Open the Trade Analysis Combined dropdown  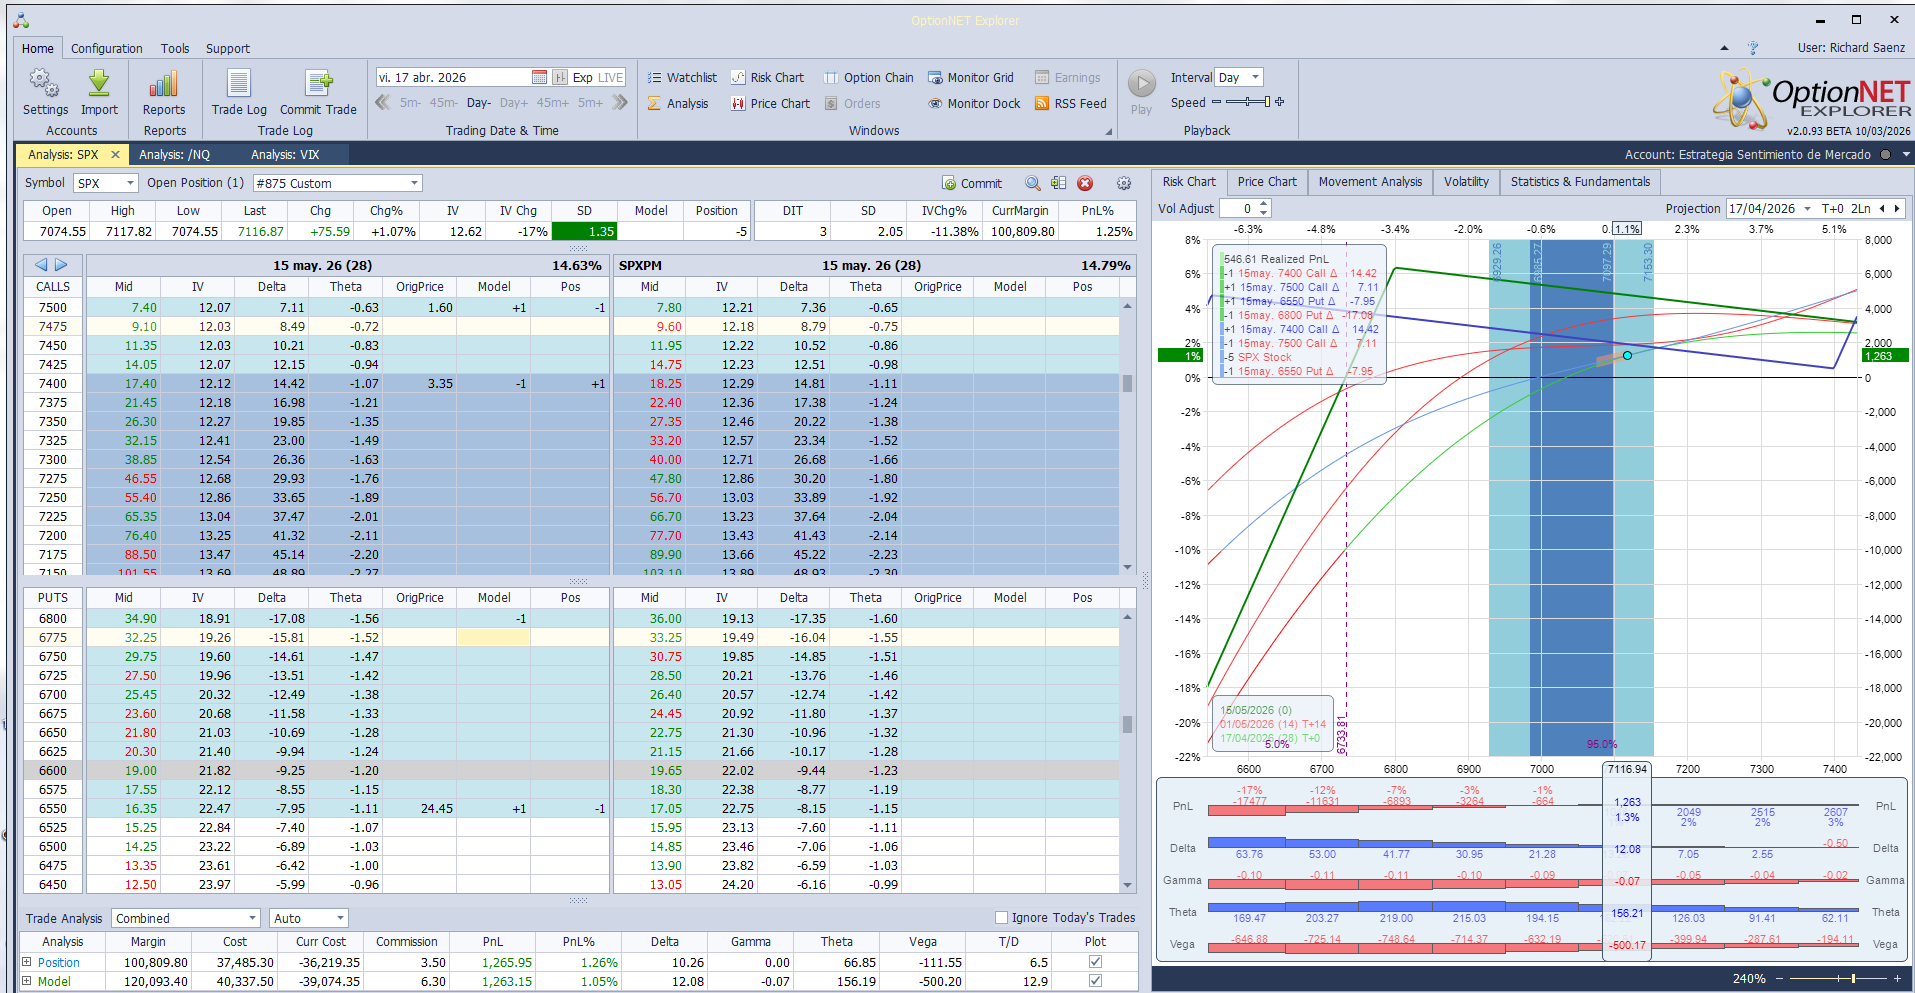(252, 919)
